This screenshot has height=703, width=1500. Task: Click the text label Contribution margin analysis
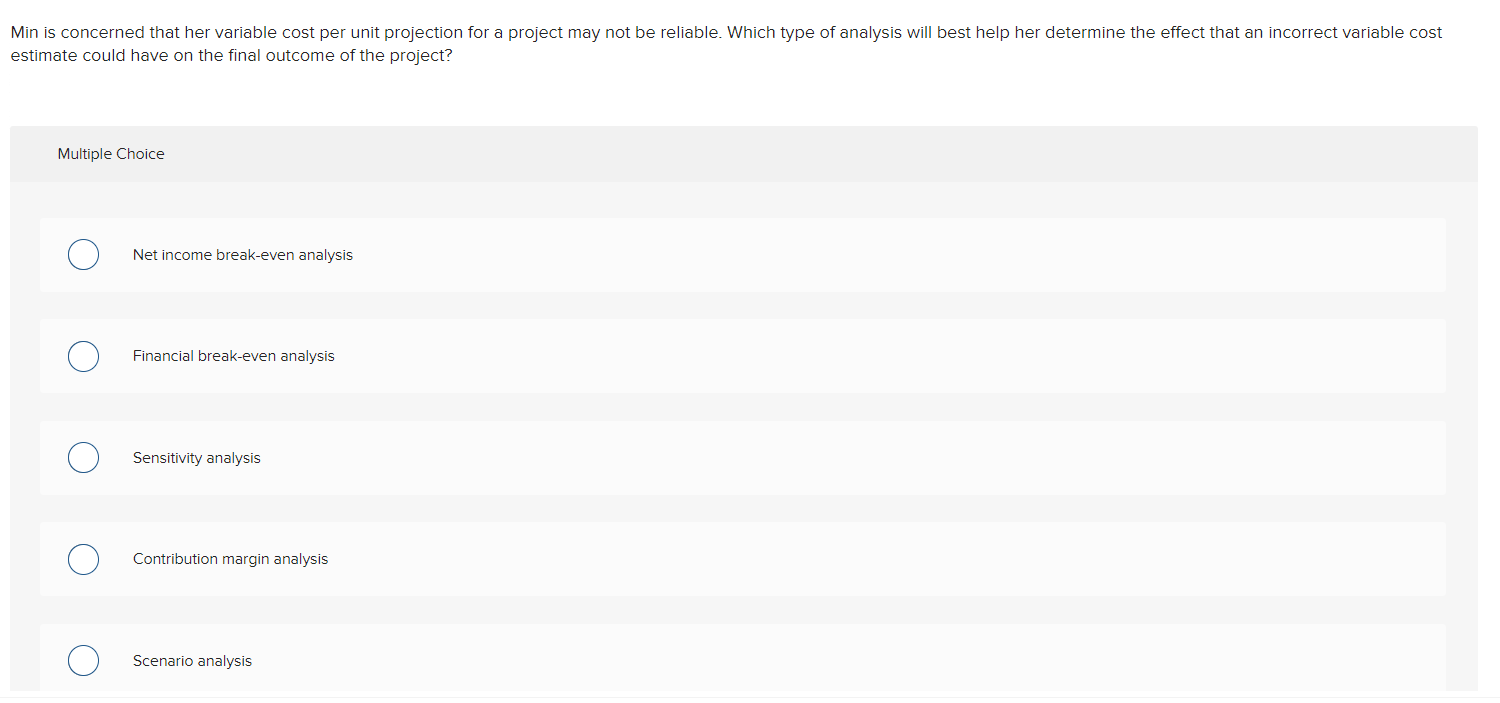(230, 559)
